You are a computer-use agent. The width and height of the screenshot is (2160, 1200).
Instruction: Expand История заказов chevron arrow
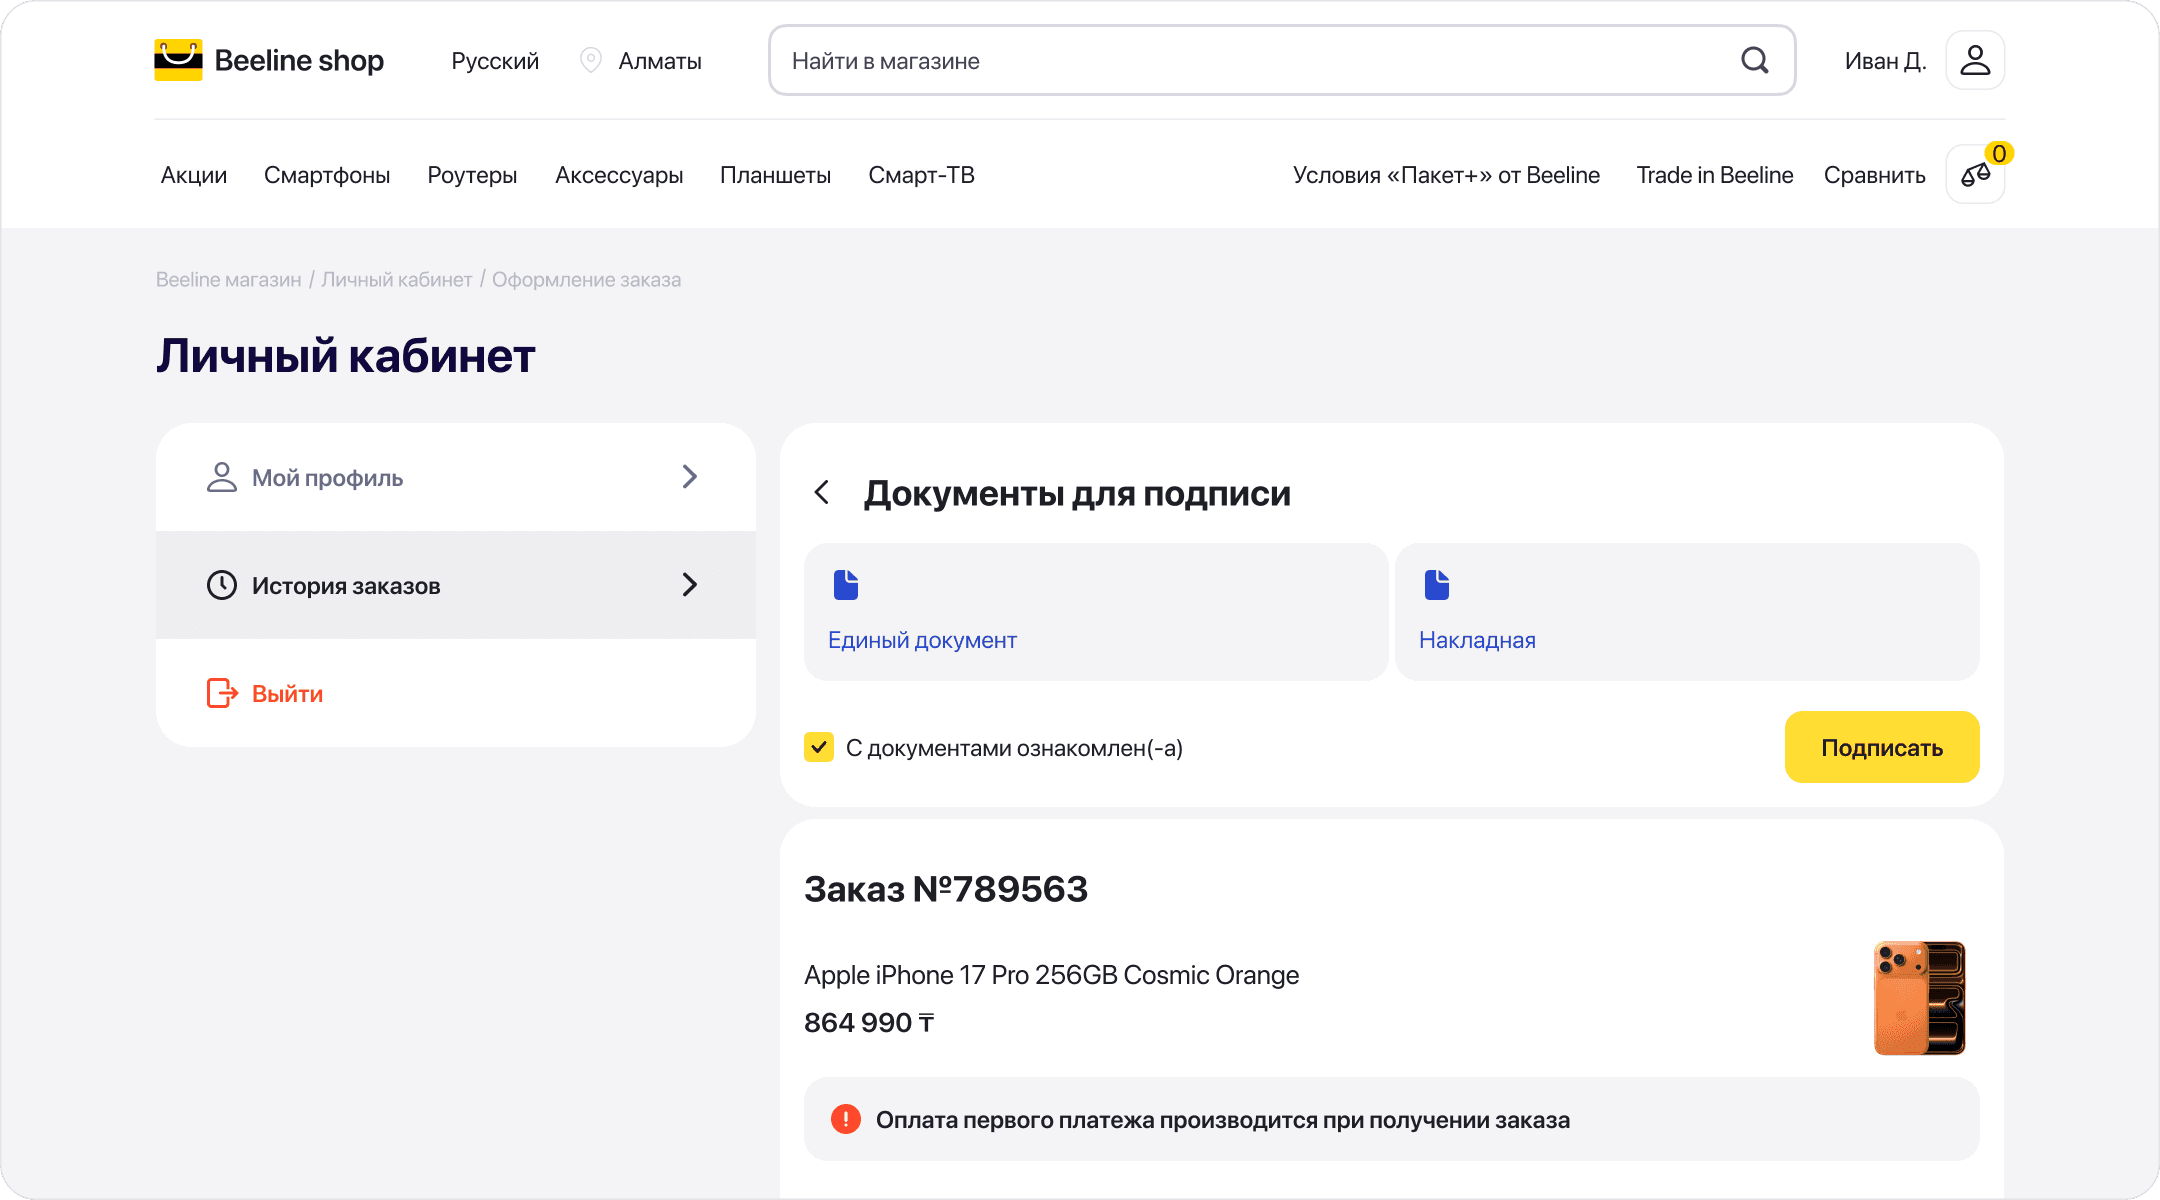coord(689,585)
